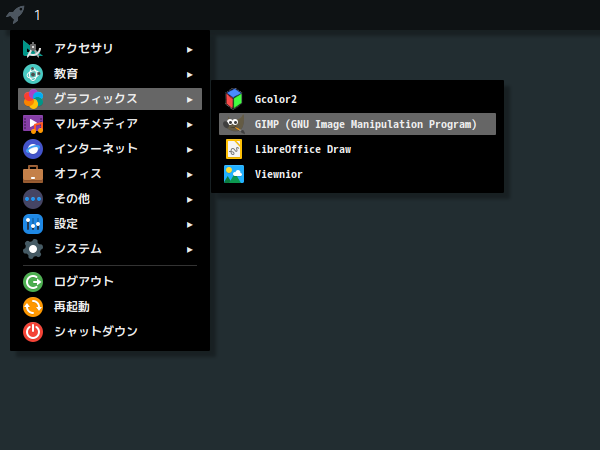Screen dimensions: 600x450
Task: Click the オフィス briefcase icon
Action: [33, 174]
